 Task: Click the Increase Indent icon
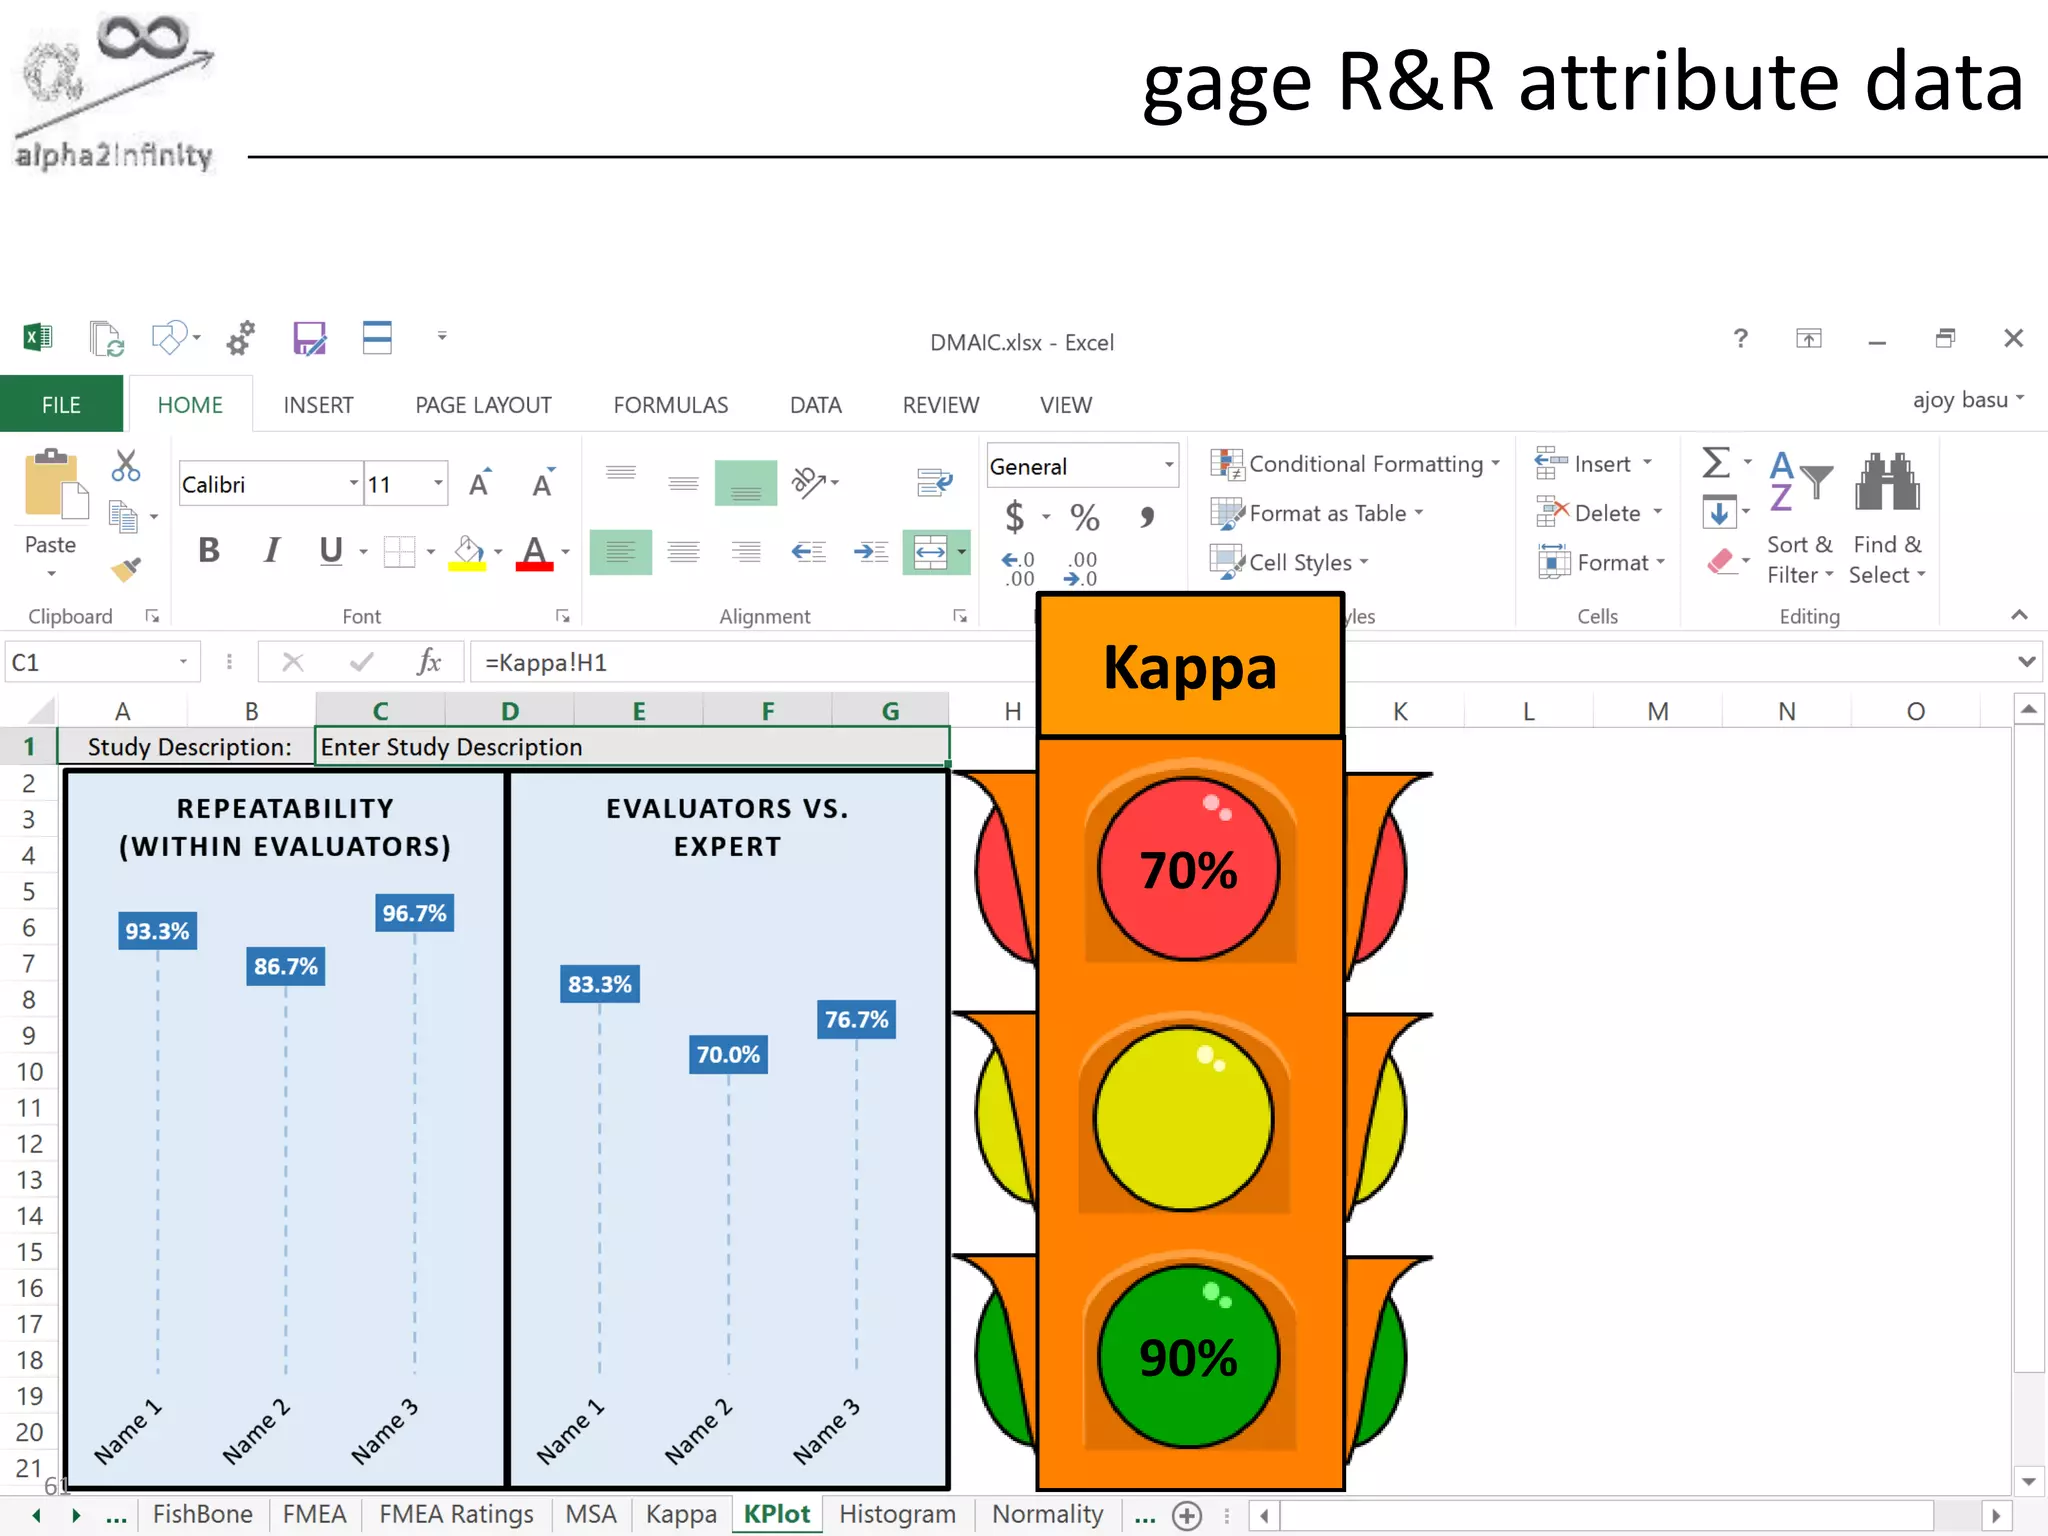pos(871,552)
